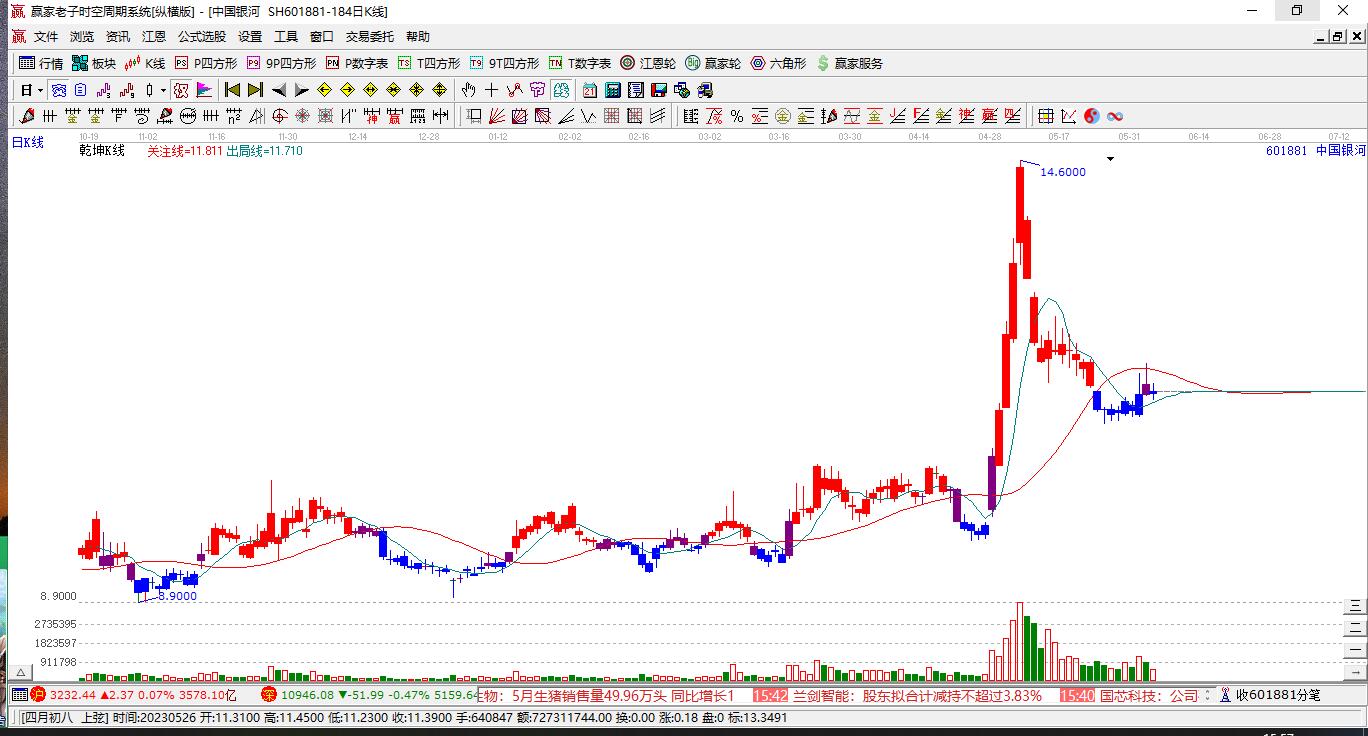Screen dimensions: 1368x736
Task: Jump to first bar with skip-back arrow
Action: click(x=232, y=90)
